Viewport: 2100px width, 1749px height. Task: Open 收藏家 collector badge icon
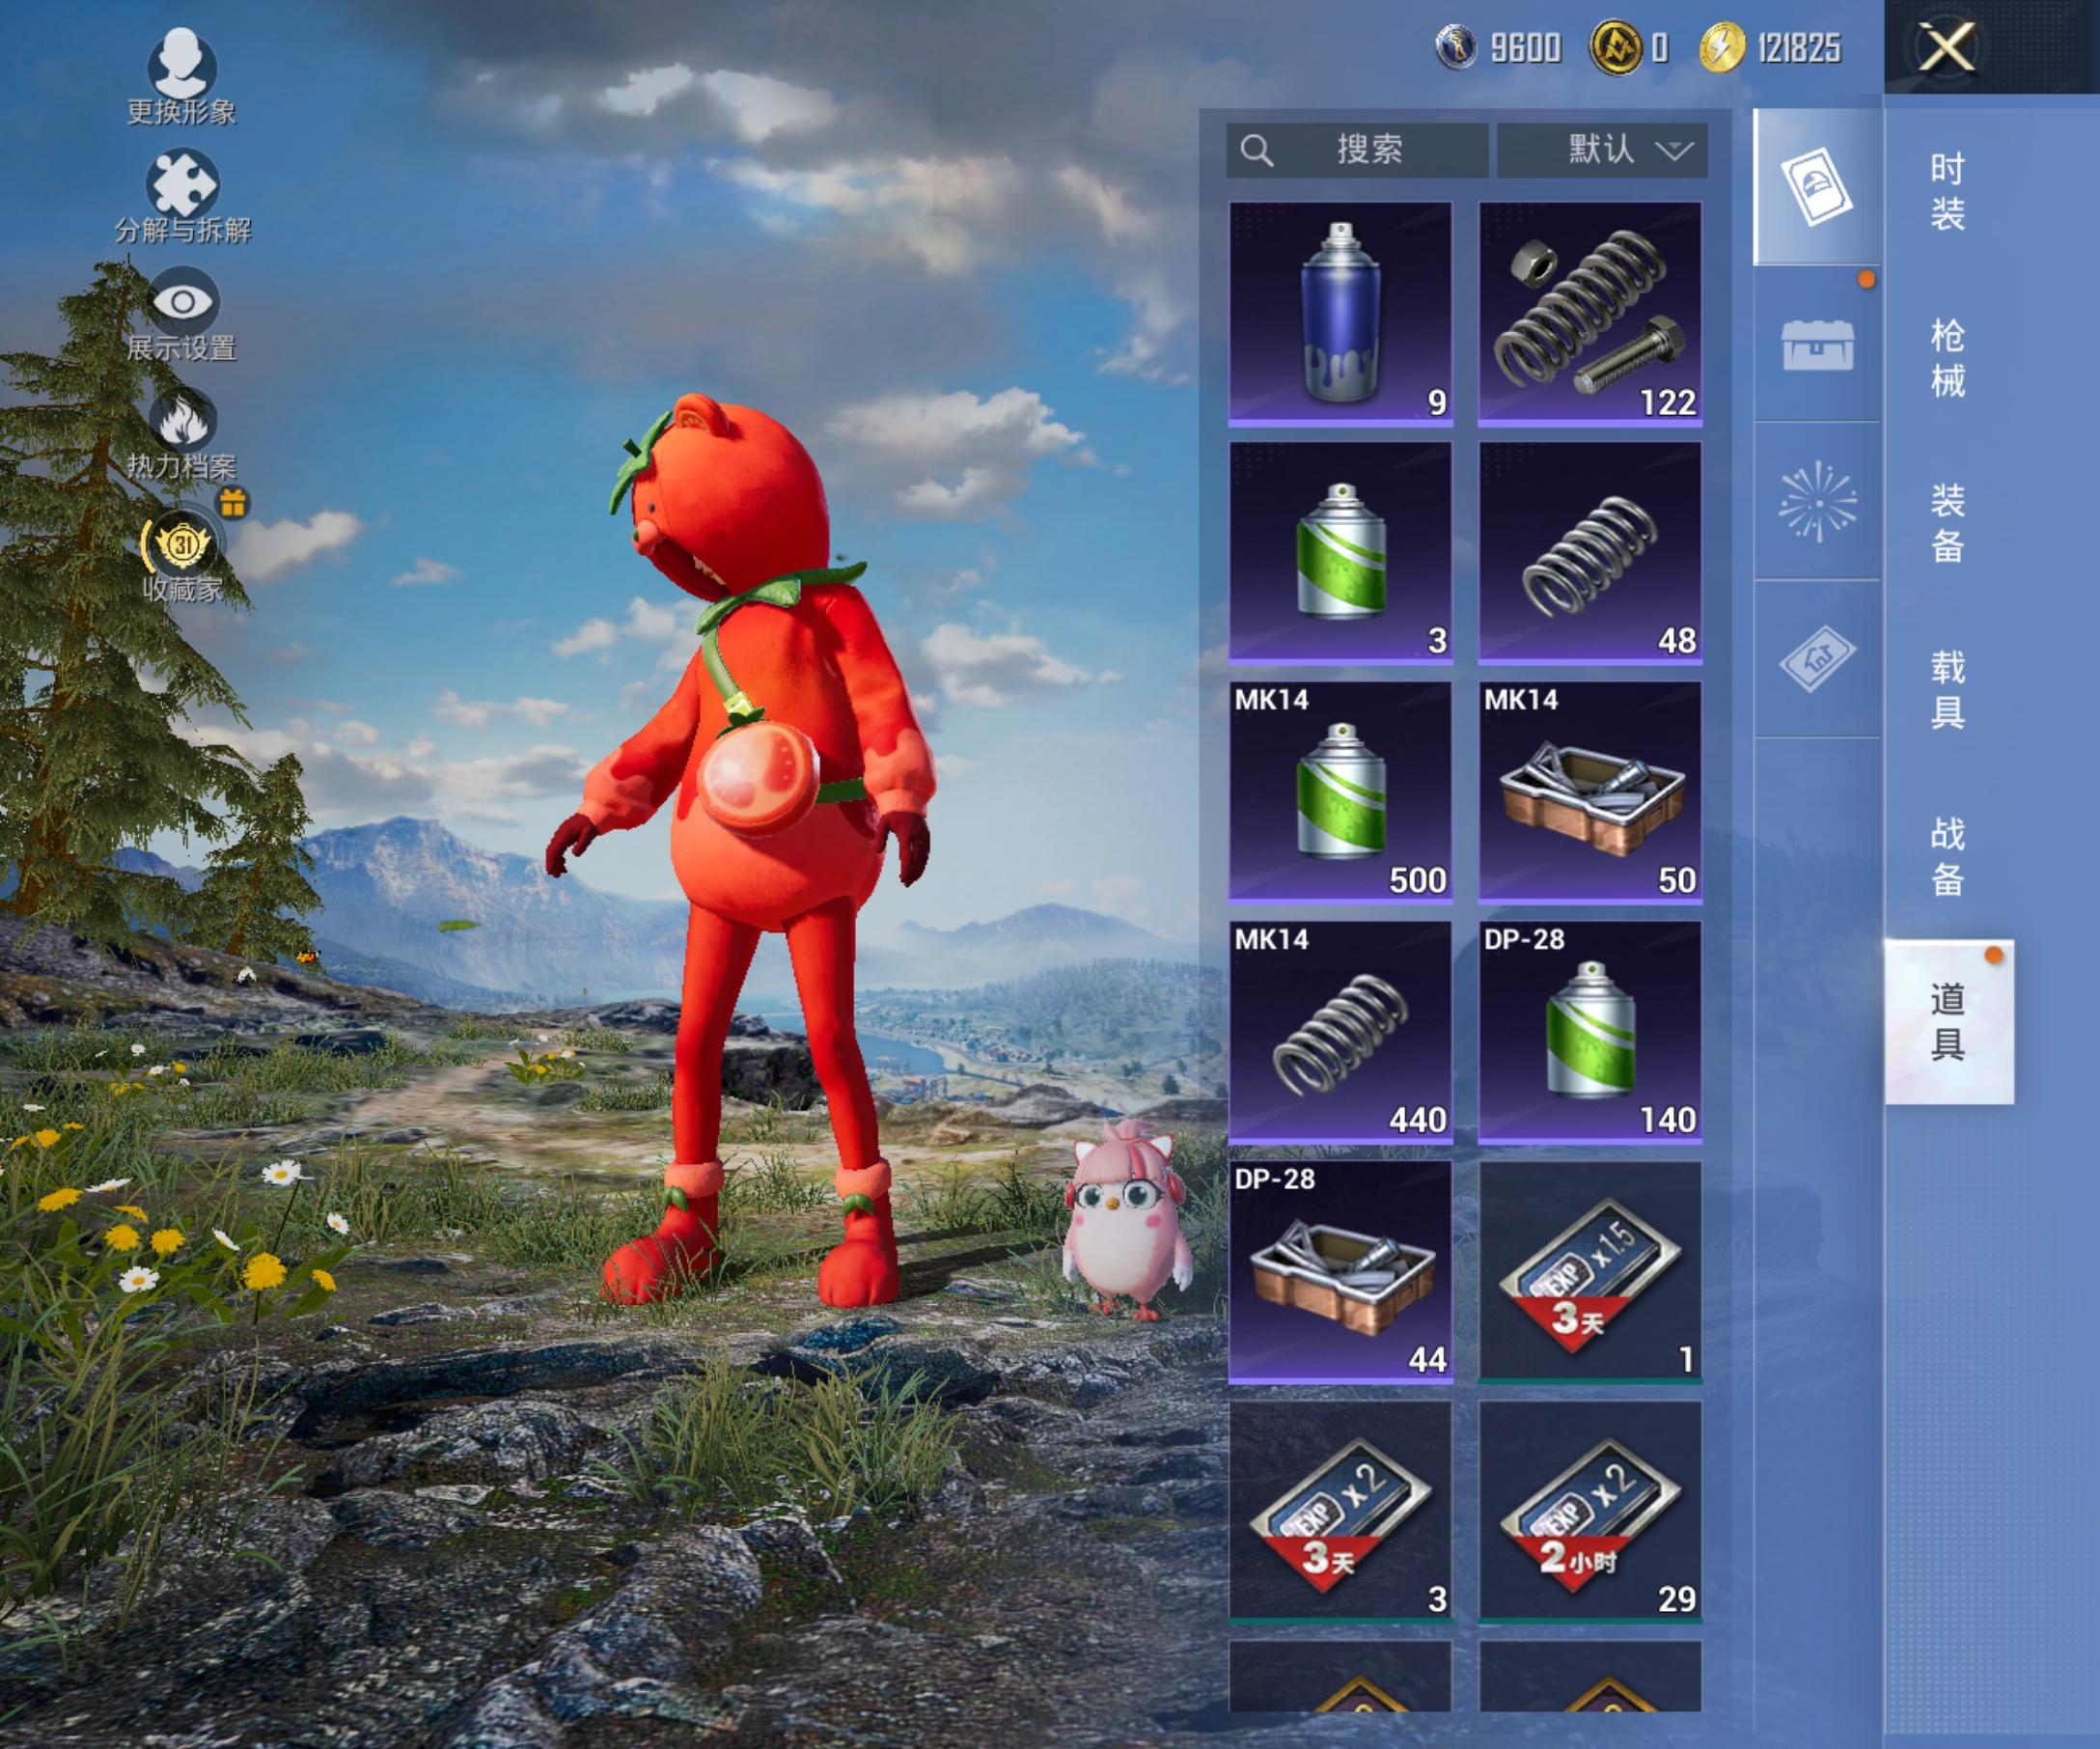pyautogui.click(x=183, y=545)
